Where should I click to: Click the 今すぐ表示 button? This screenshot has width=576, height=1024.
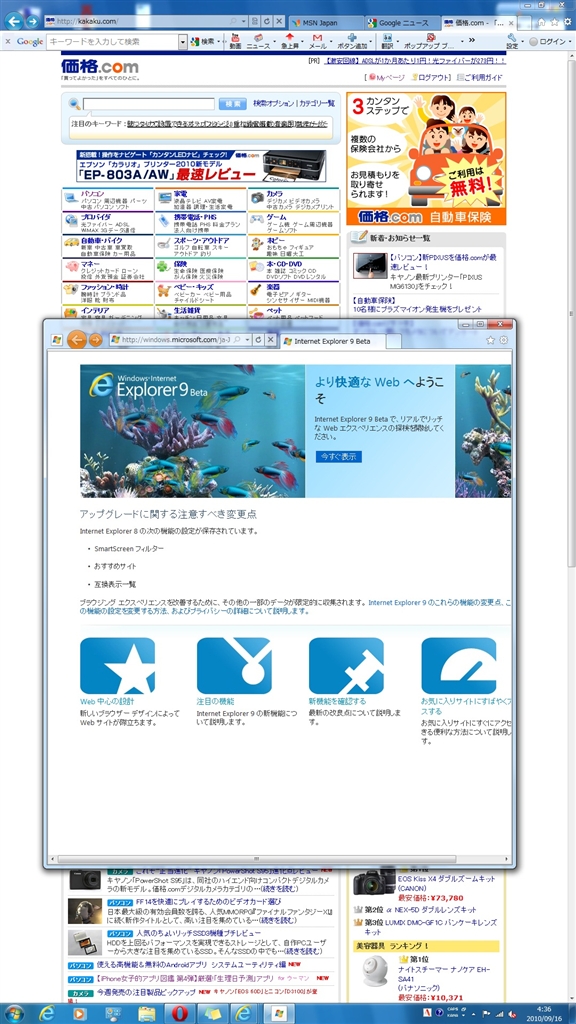338,456
